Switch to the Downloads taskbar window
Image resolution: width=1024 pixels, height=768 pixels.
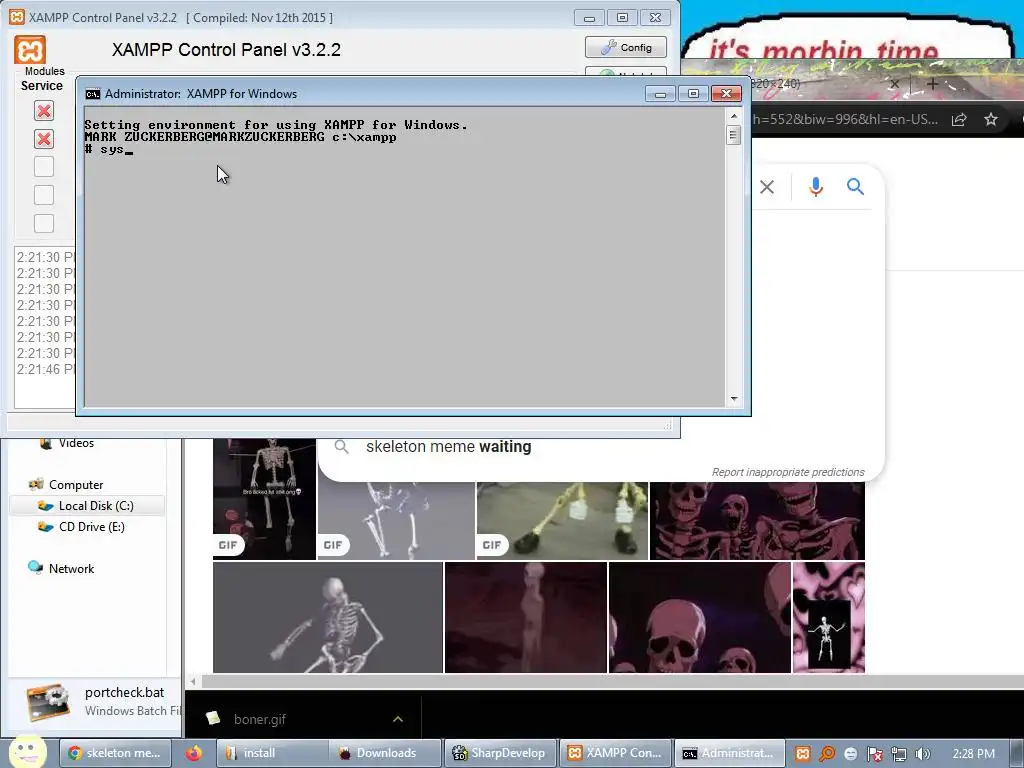click(385, 753)
